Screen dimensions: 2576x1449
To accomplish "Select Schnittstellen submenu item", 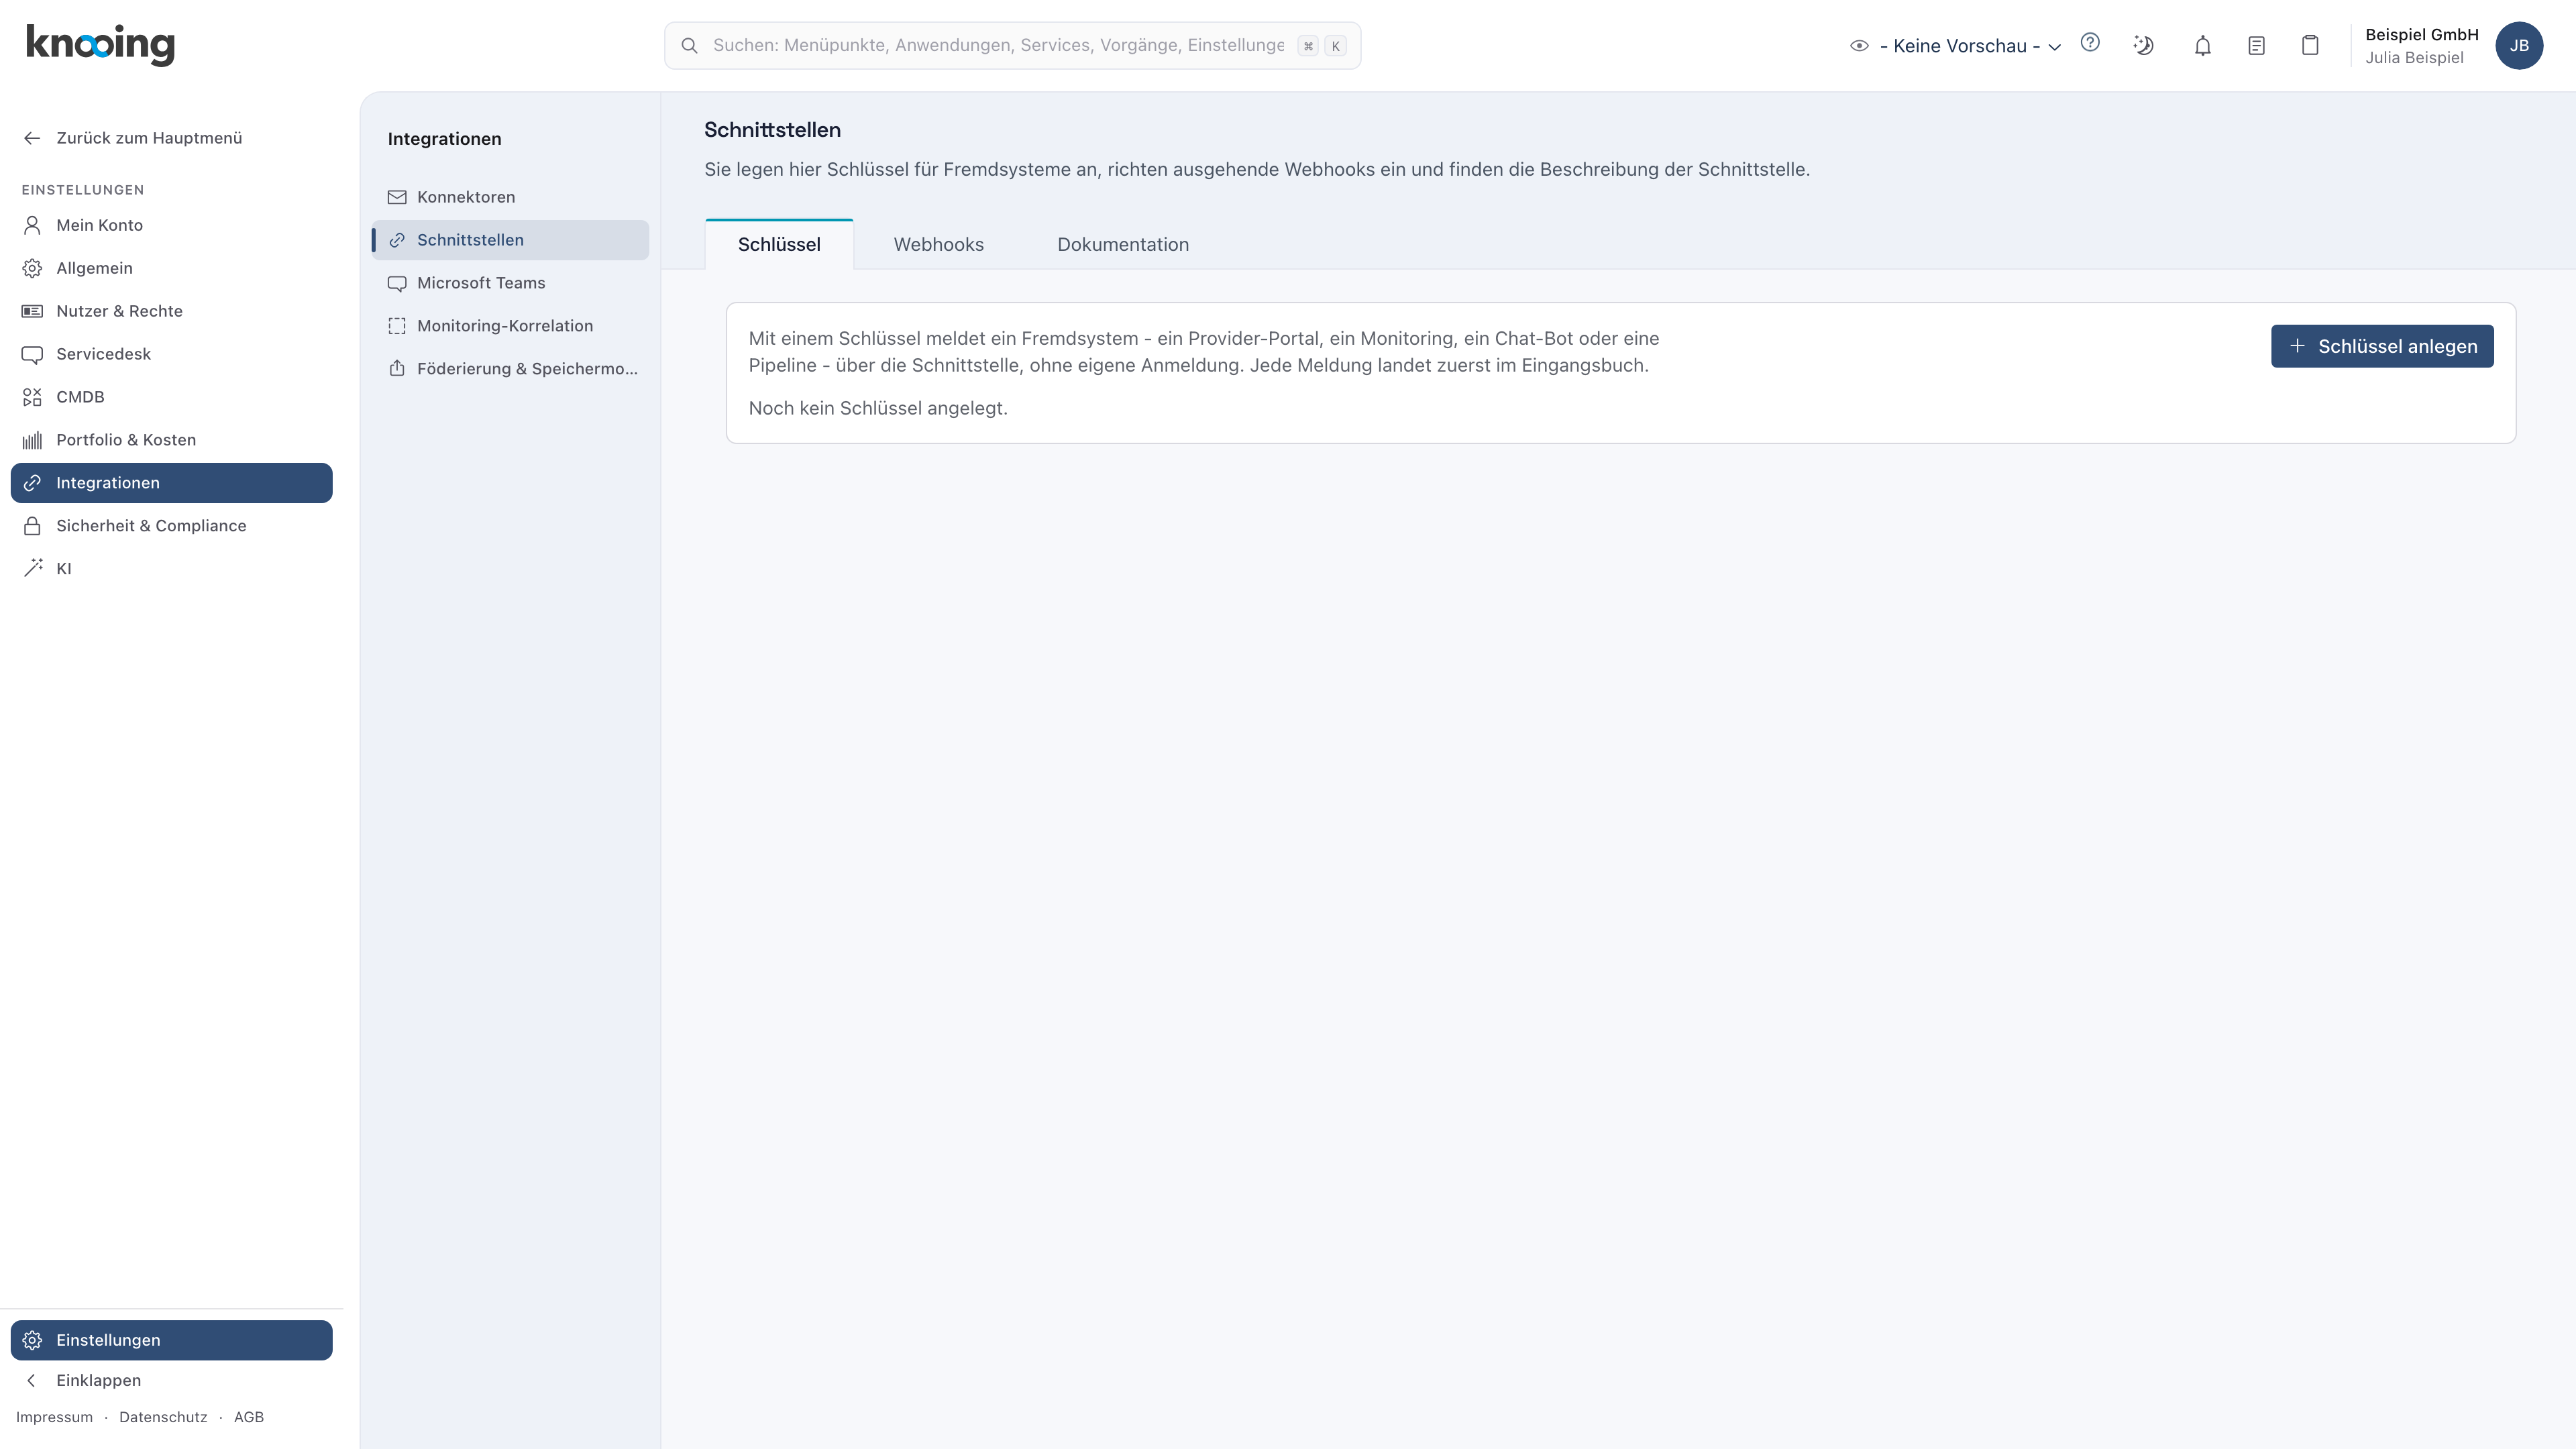I will point(510,240).
